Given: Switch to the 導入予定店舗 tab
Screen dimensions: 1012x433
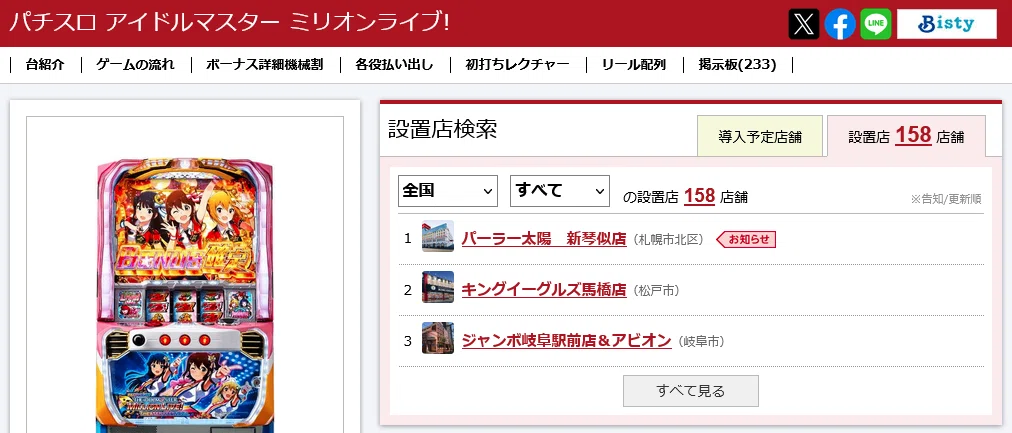Looking at the screenshot, I should 760,136.
